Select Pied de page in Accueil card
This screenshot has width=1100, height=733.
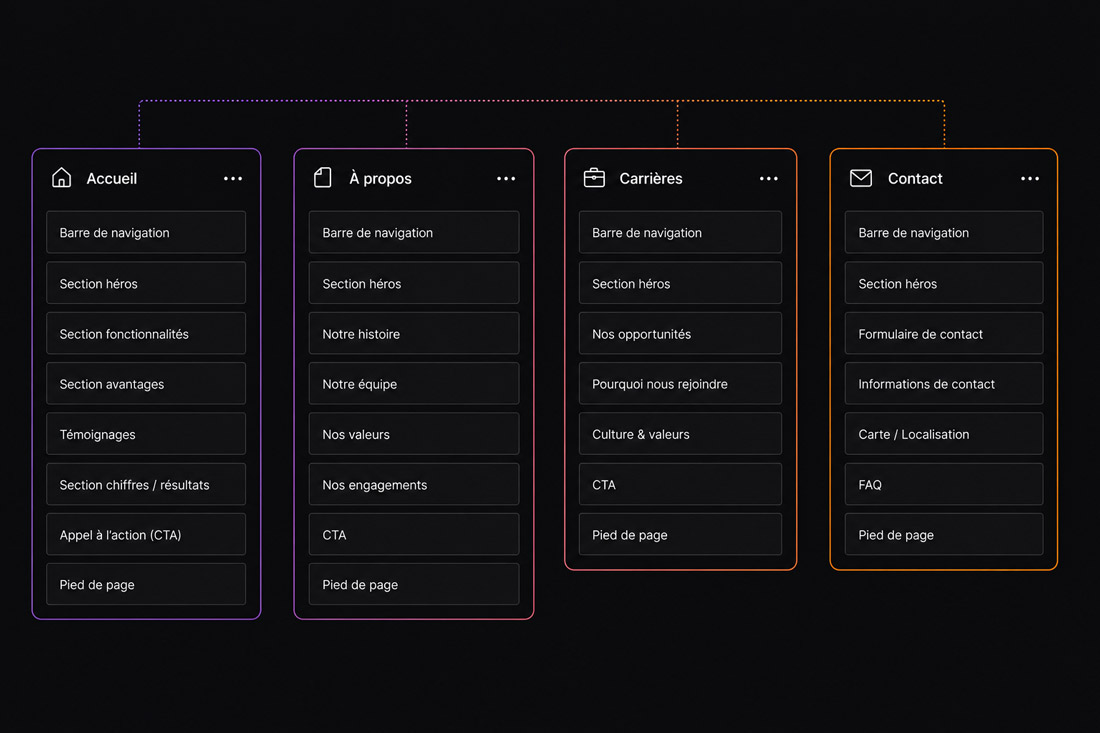(146, 584)
